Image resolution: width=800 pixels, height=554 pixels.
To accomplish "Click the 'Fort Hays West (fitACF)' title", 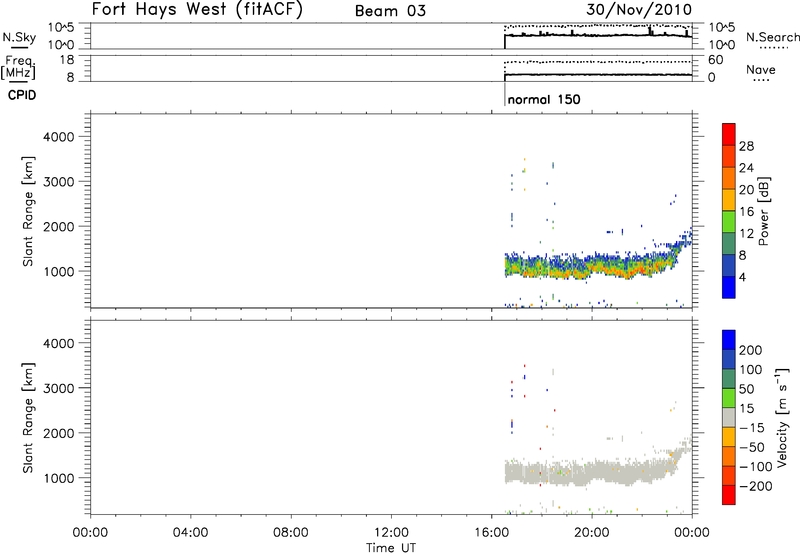I will [x=197, y=9].
